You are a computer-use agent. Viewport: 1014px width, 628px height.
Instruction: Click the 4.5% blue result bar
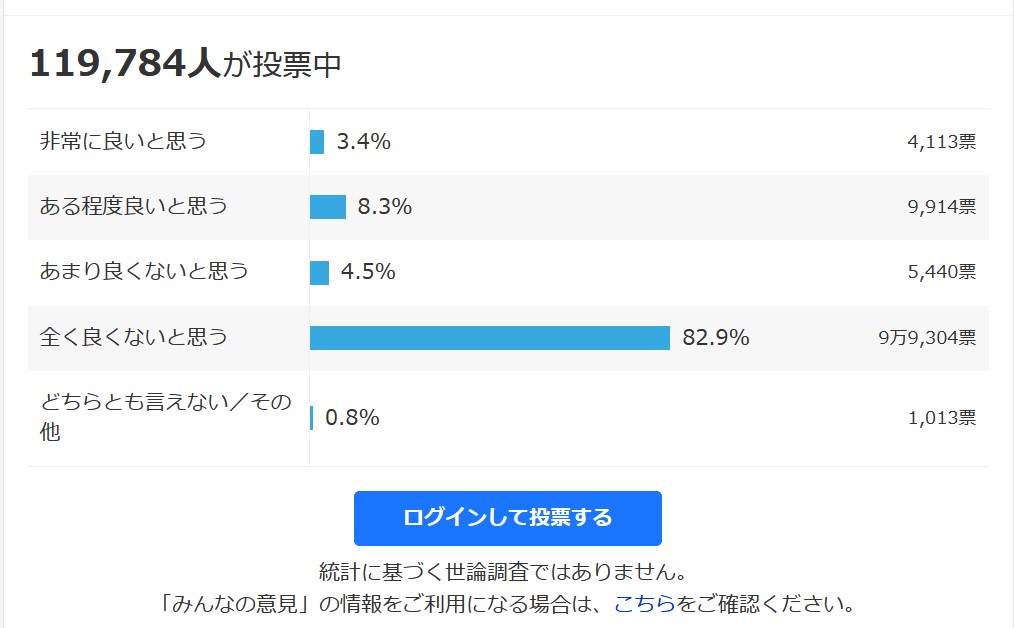coord(319,272)
